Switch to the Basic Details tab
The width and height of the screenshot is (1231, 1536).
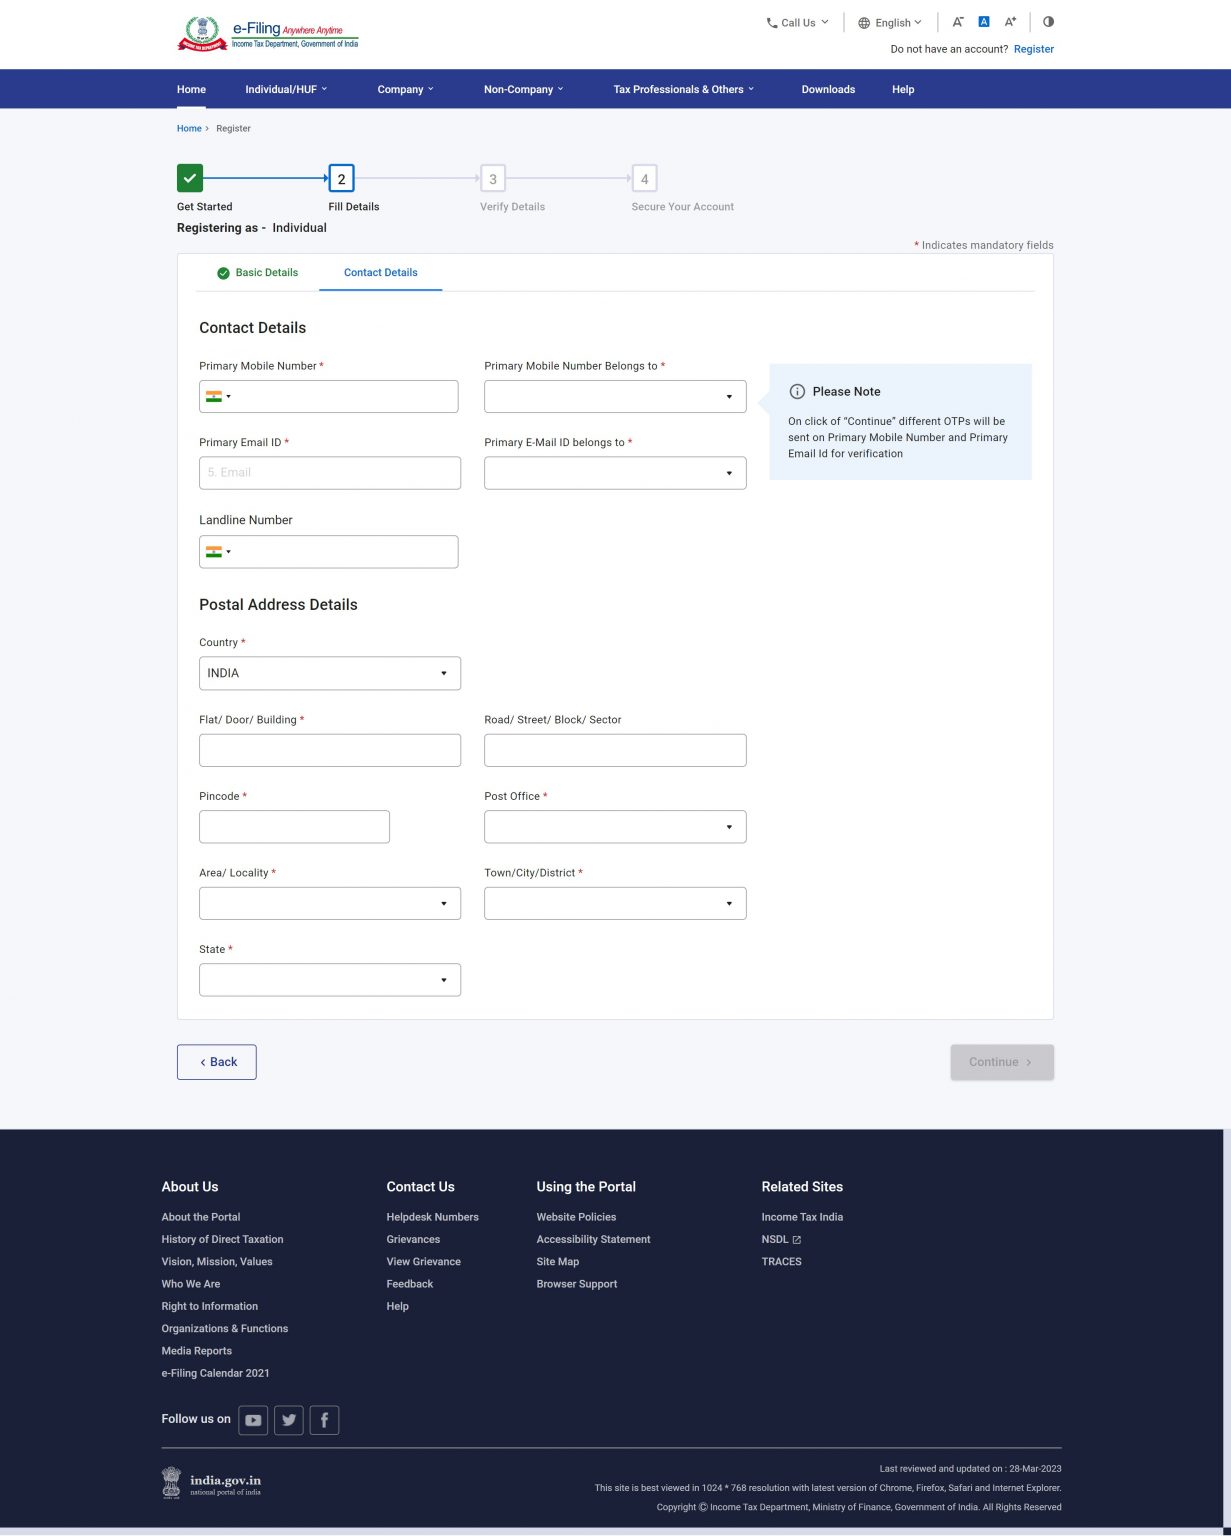pyautogui.click(x=258, y=272)
